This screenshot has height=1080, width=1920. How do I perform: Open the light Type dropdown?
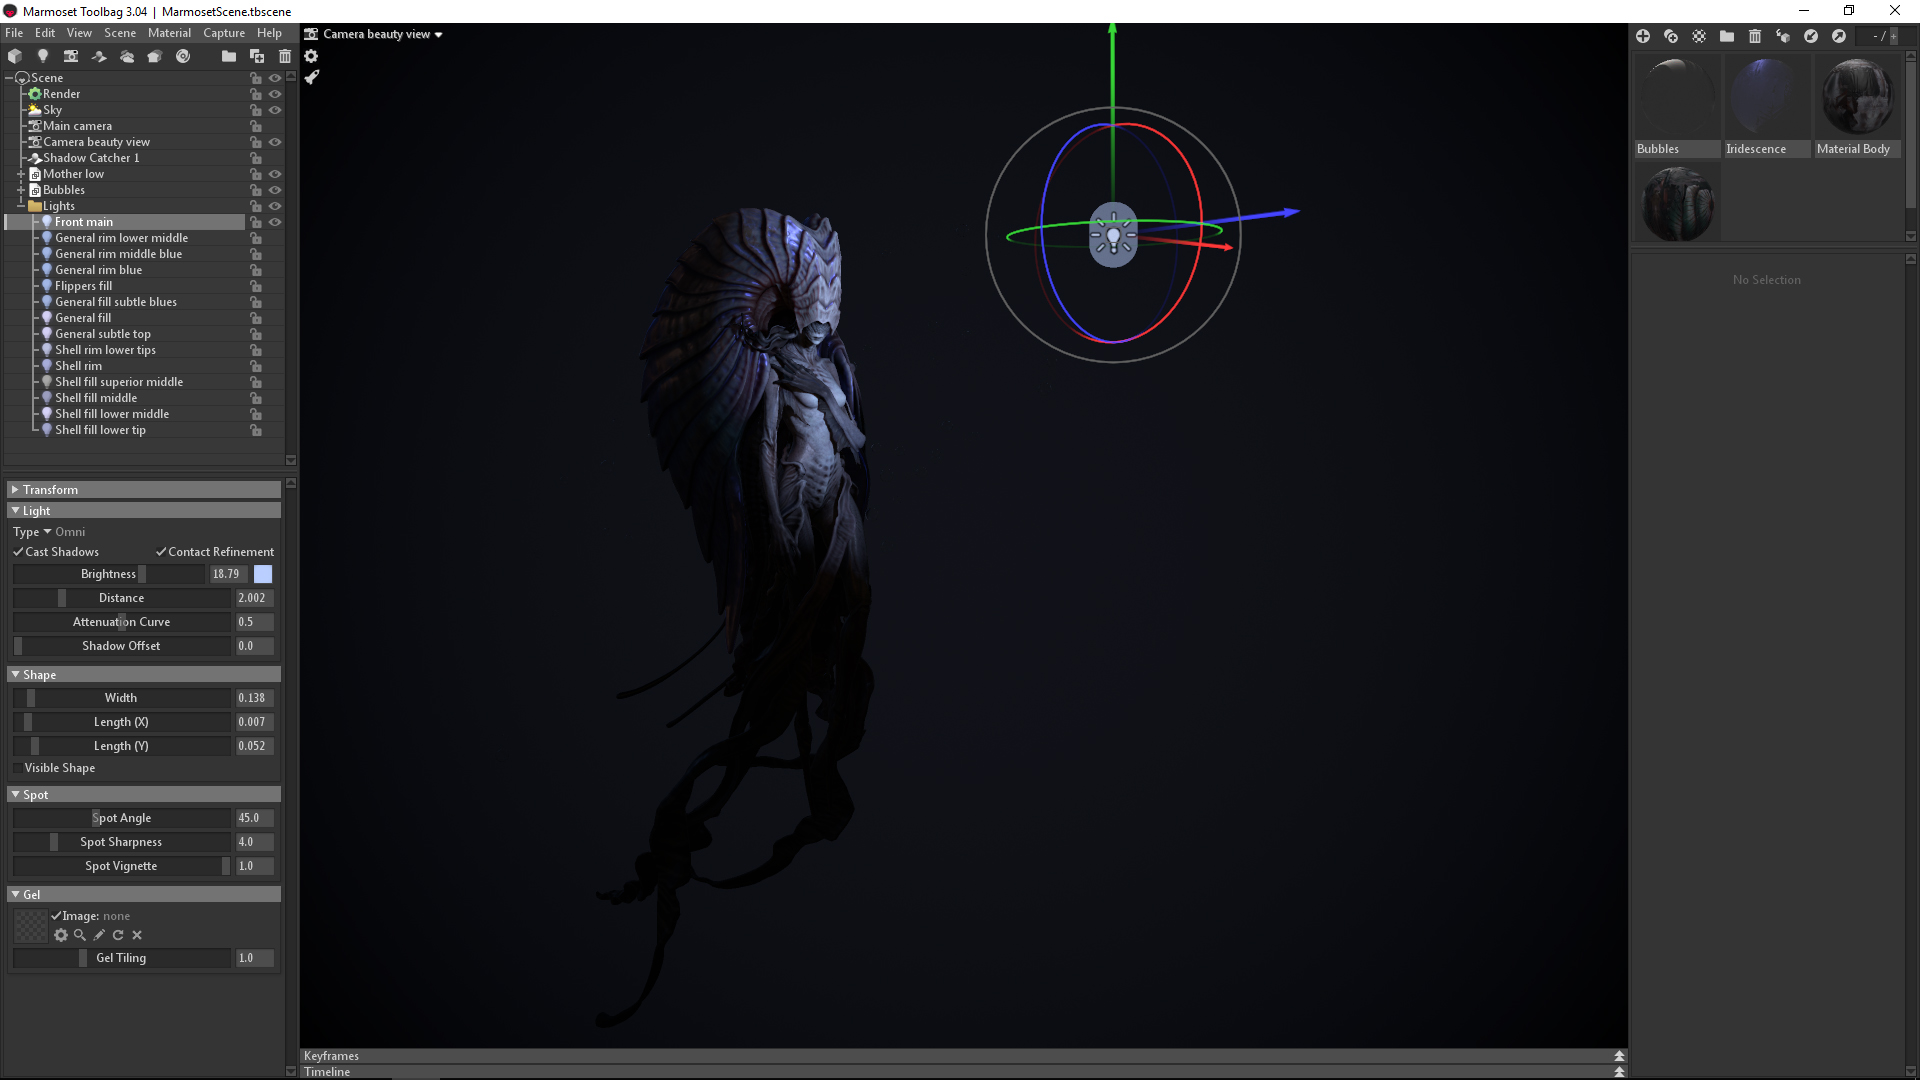pyautogui.click(x=47, y=532)
